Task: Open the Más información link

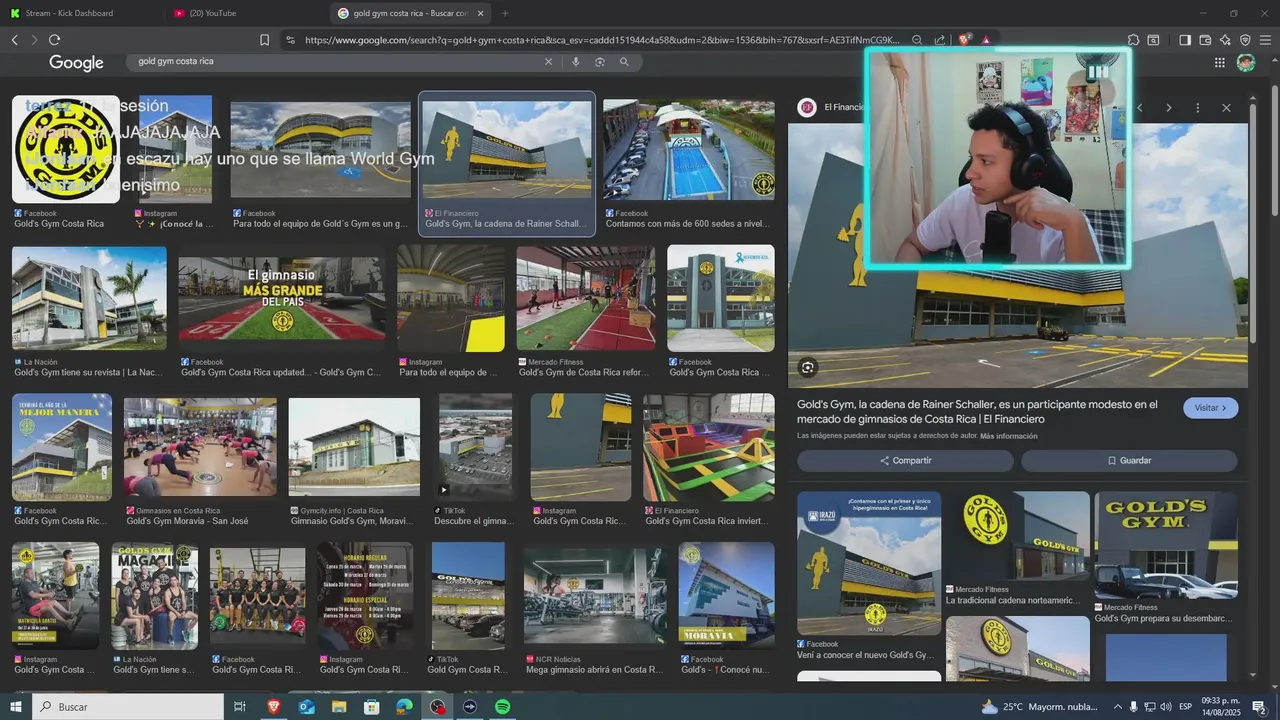Action: pos(1008,436)
